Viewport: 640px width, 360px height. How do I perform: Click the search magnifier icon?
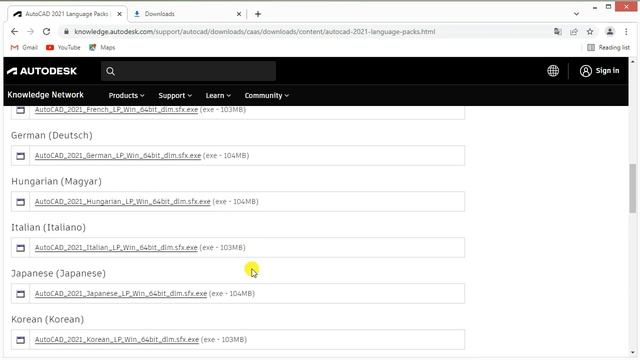(x=111, y=71)
